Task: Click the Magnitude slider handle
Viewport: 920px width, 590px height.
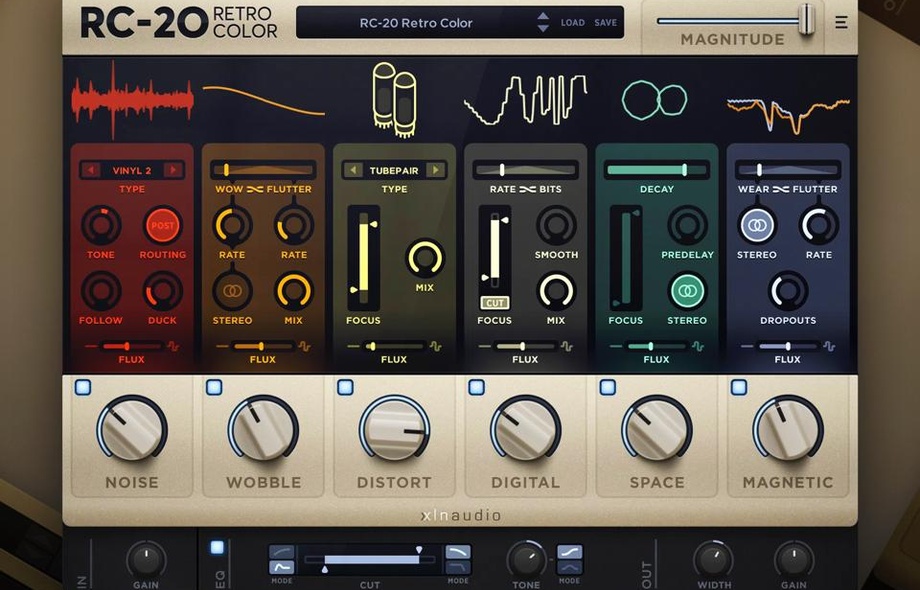Action: (x=806, y=18)
